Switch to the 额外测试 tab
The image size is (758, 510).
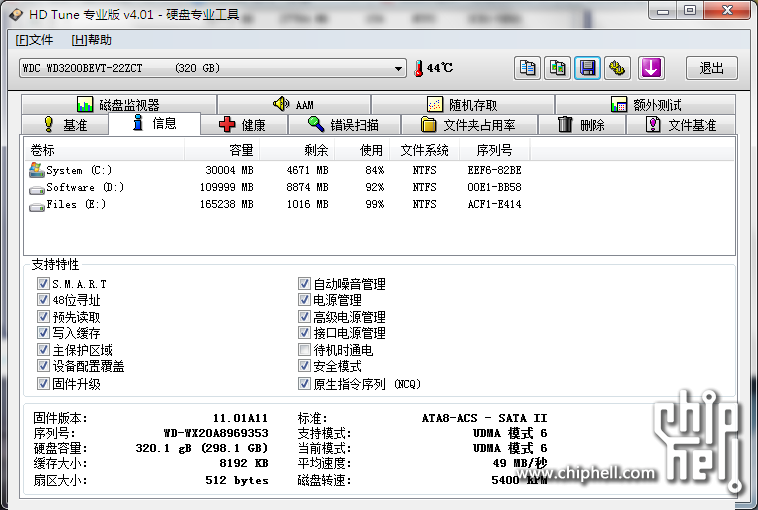[645, 104]
